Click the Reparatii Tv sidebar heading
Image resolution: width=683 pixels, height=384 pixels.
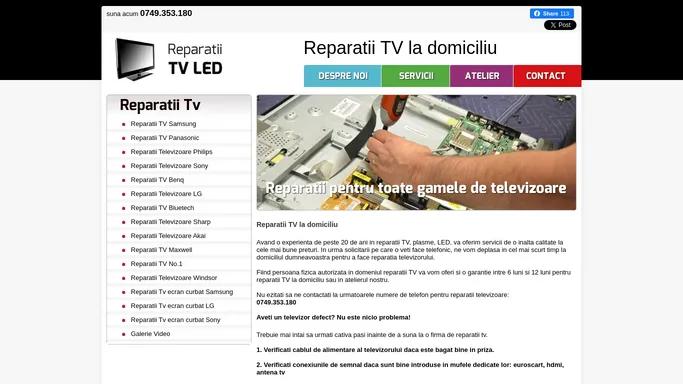click(160, 105)
